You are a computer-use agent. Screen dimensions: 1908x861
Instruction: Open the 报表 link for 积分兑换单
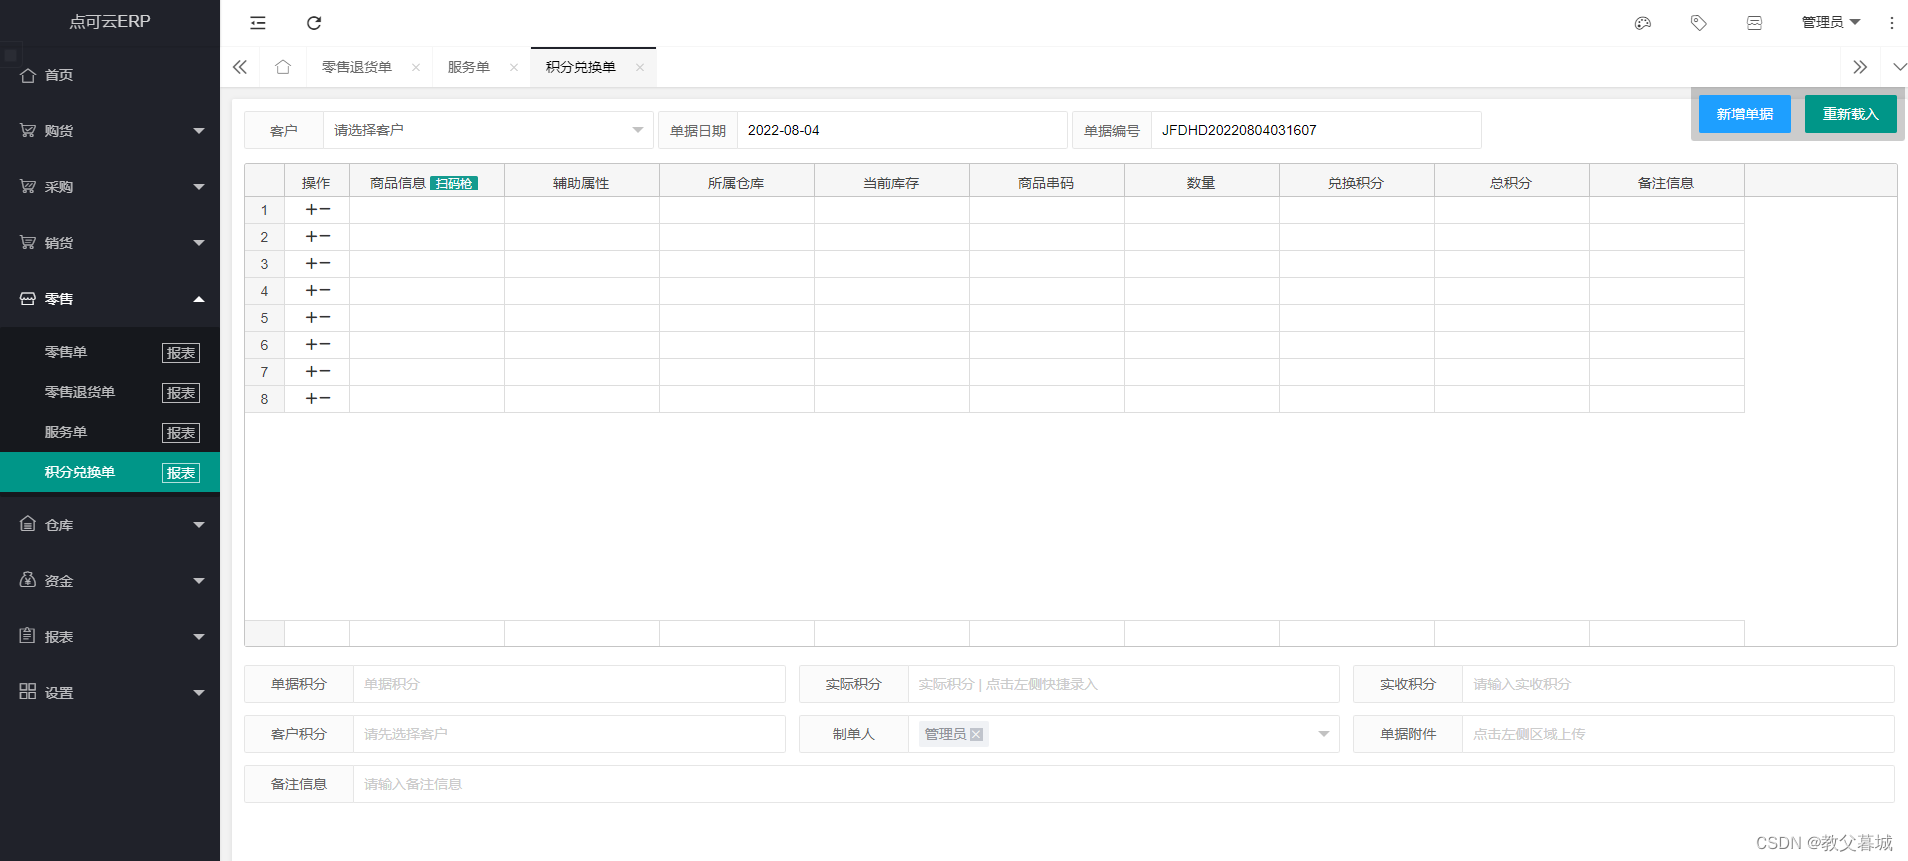pos(181,473)
